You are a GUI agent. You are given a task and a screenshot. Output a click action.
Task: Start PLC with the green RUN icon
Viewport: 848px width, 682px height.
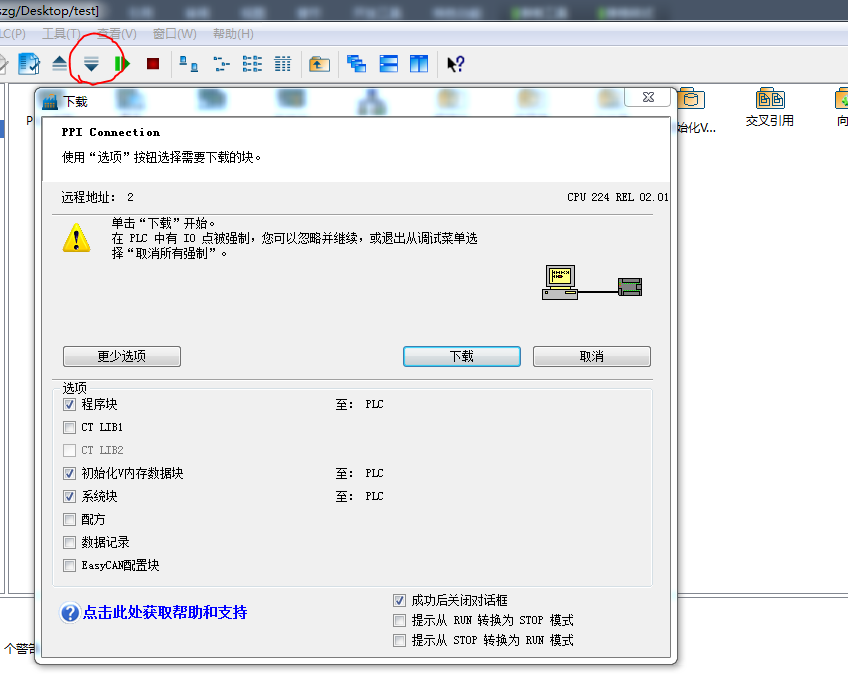click(x=122, y=62)
